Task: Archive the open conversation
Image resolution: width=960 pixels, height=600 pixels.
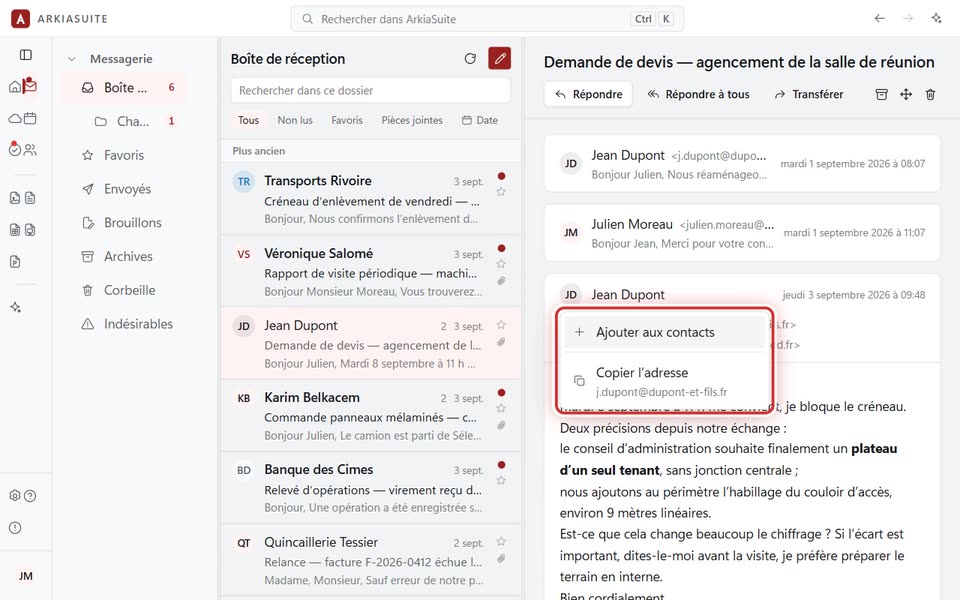Action: coord(882,94)
